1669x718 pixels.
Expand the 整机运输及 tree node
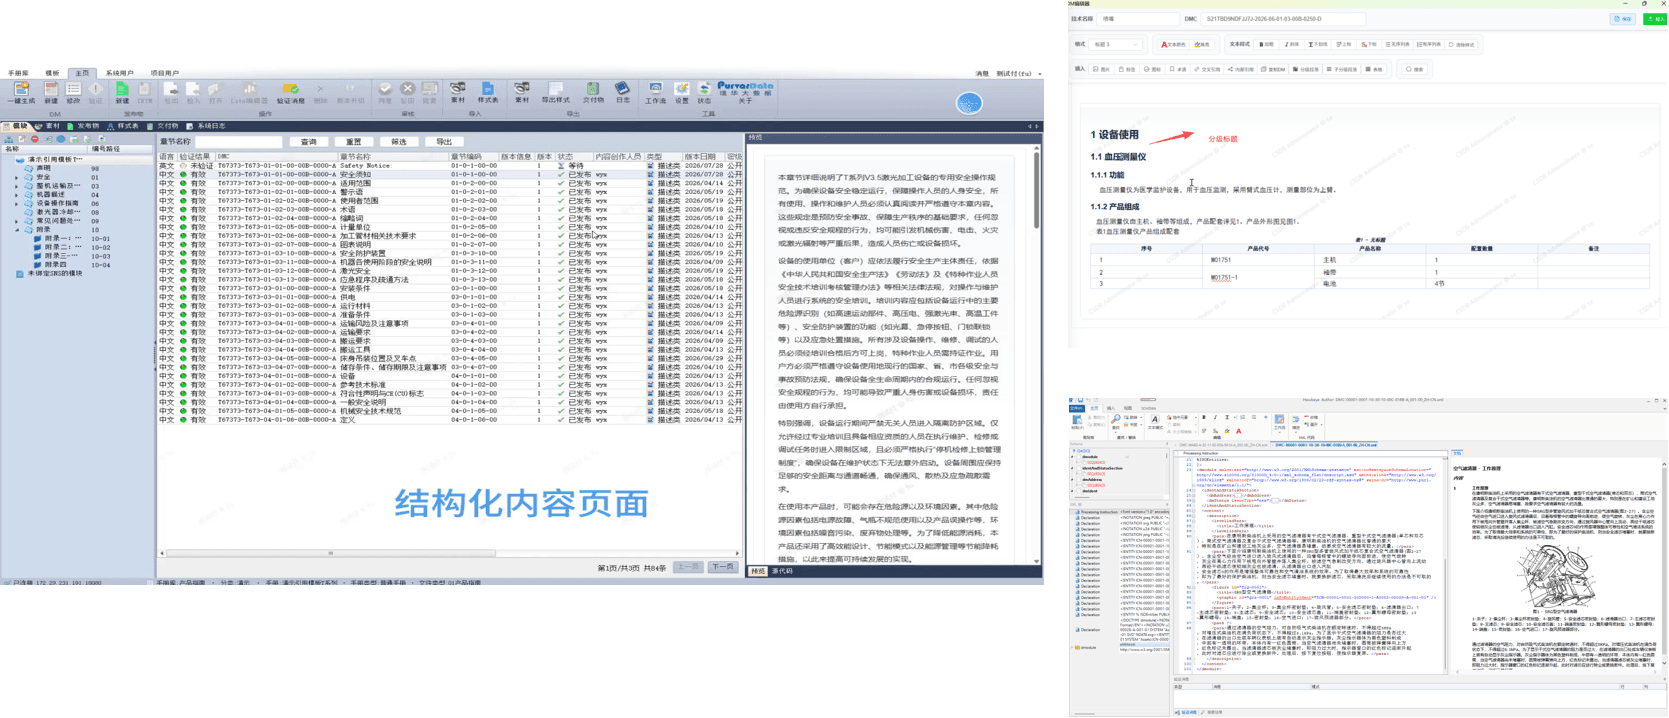click(16, 186)
